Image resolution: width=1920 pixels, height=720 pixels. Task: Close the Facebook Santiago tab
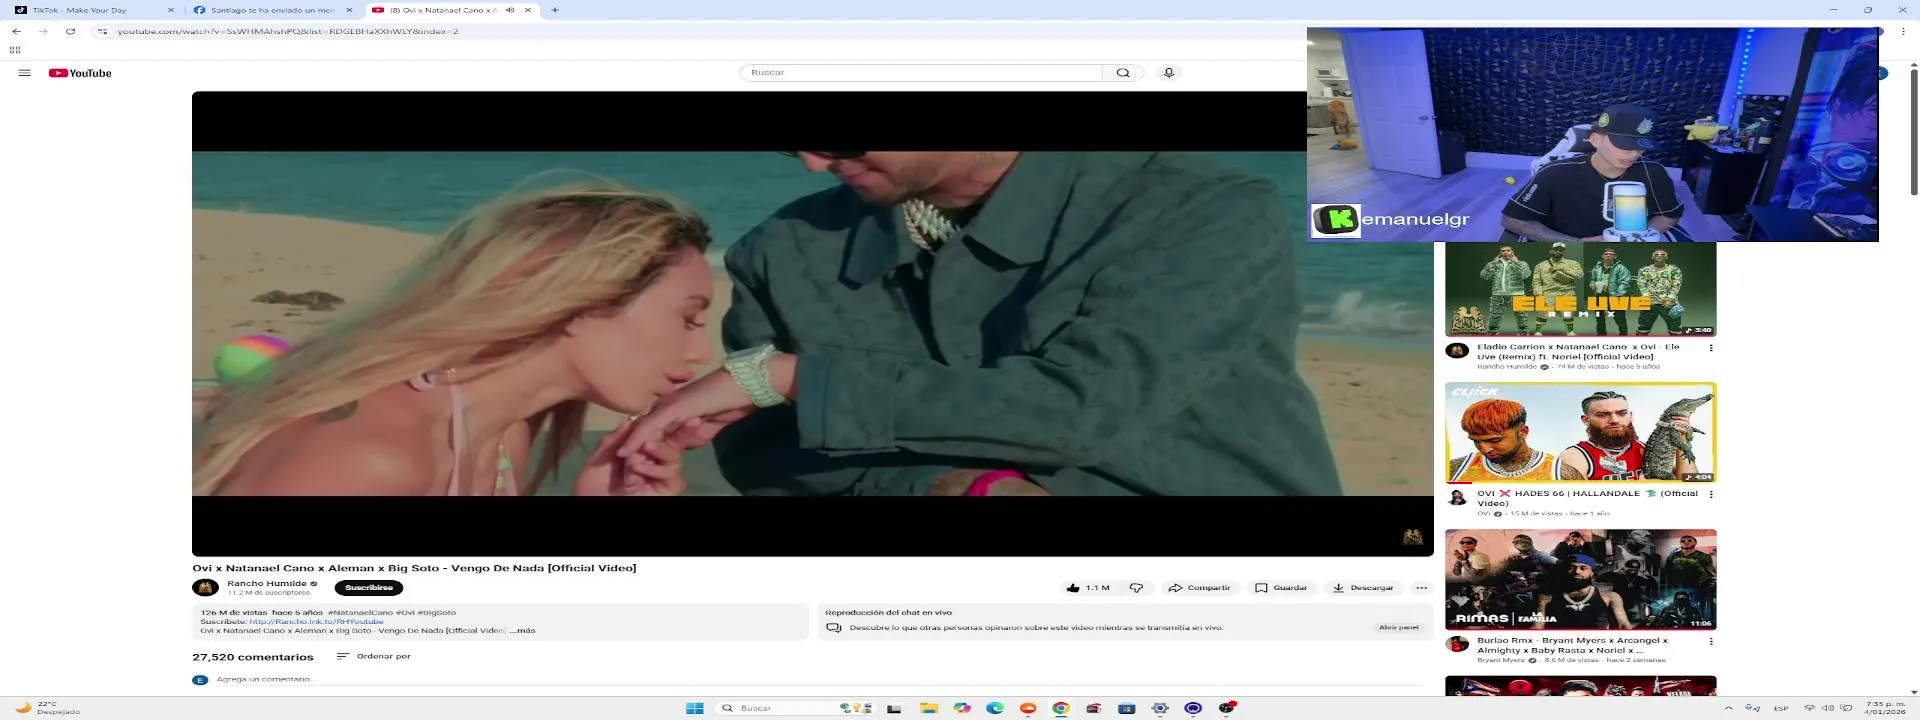click(x=349, y=10)
